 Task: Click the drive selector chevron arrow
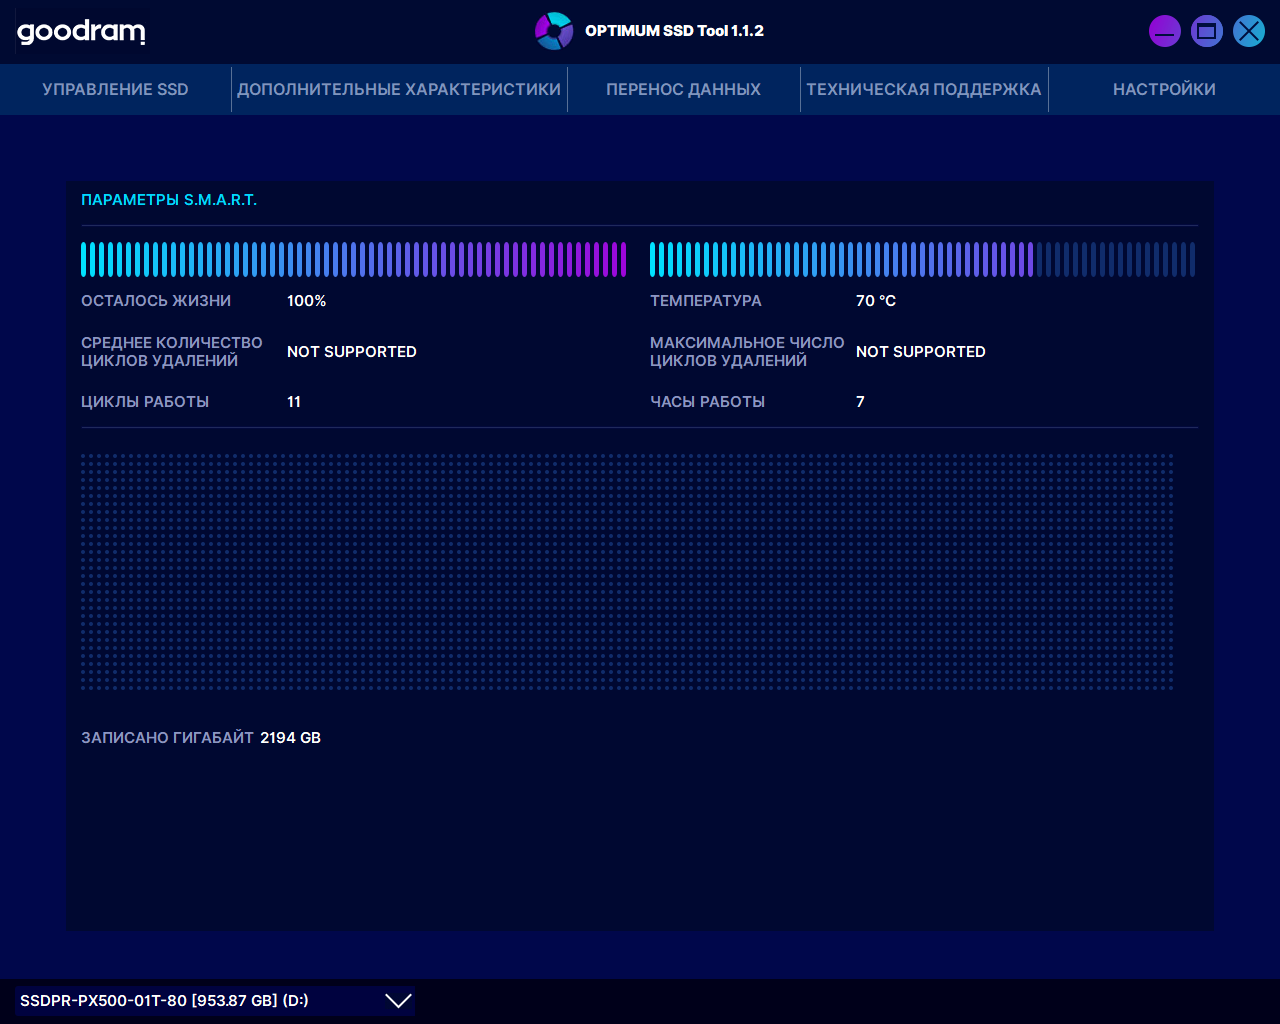[x=398, y=1000]
